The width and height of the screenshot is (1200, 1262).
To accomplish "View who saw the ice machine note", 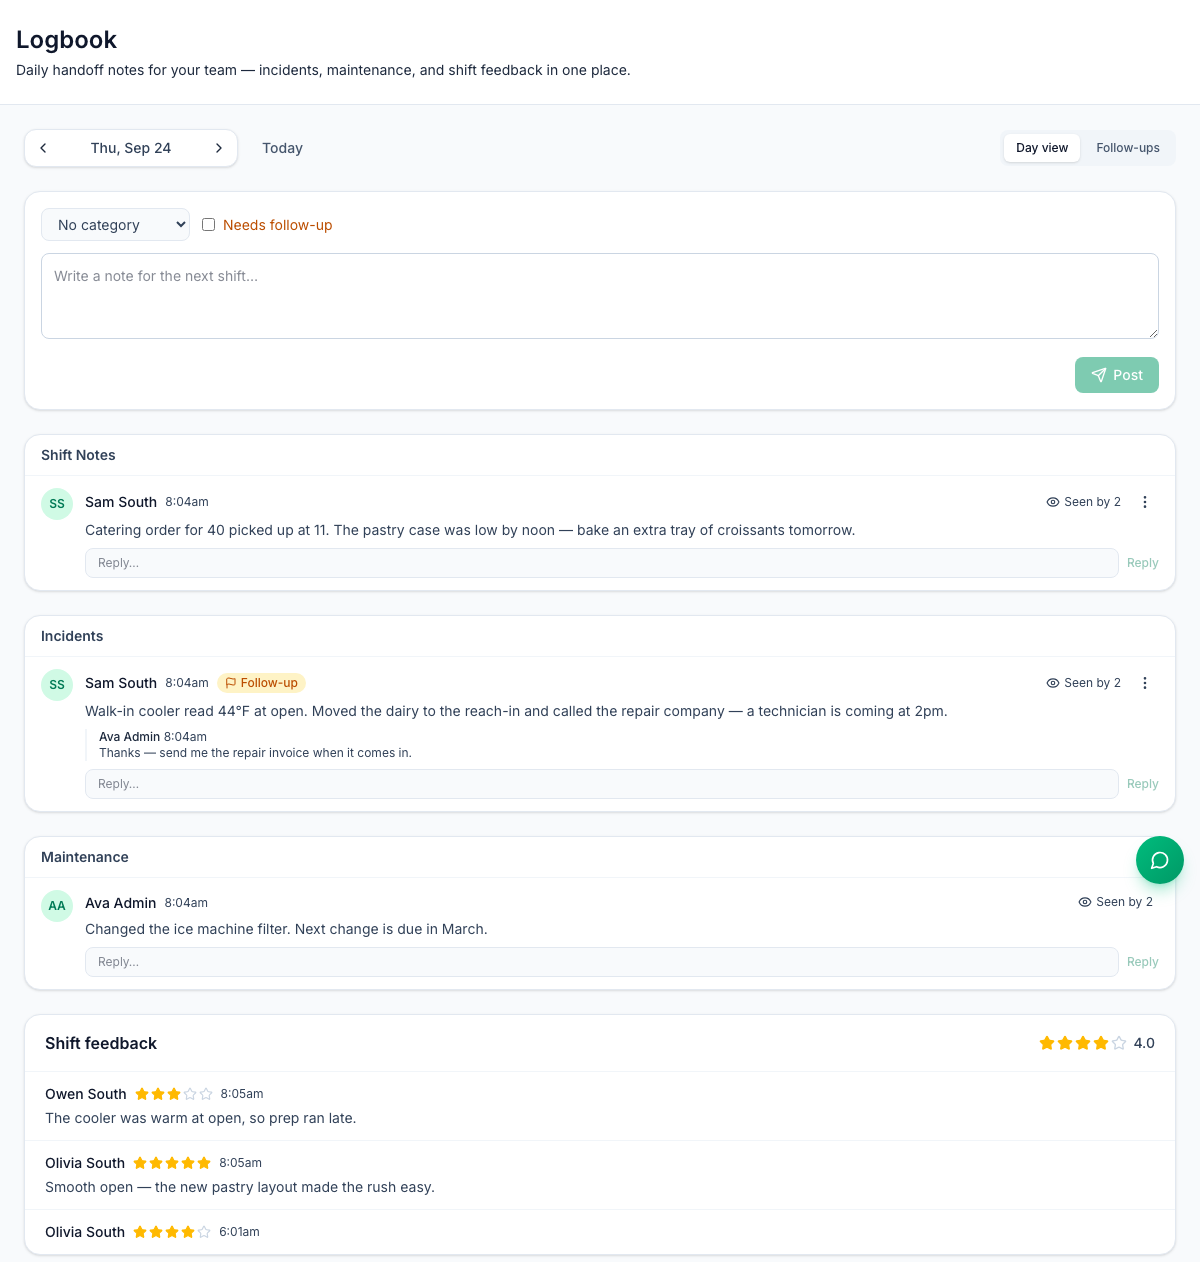I will 1115,902.
